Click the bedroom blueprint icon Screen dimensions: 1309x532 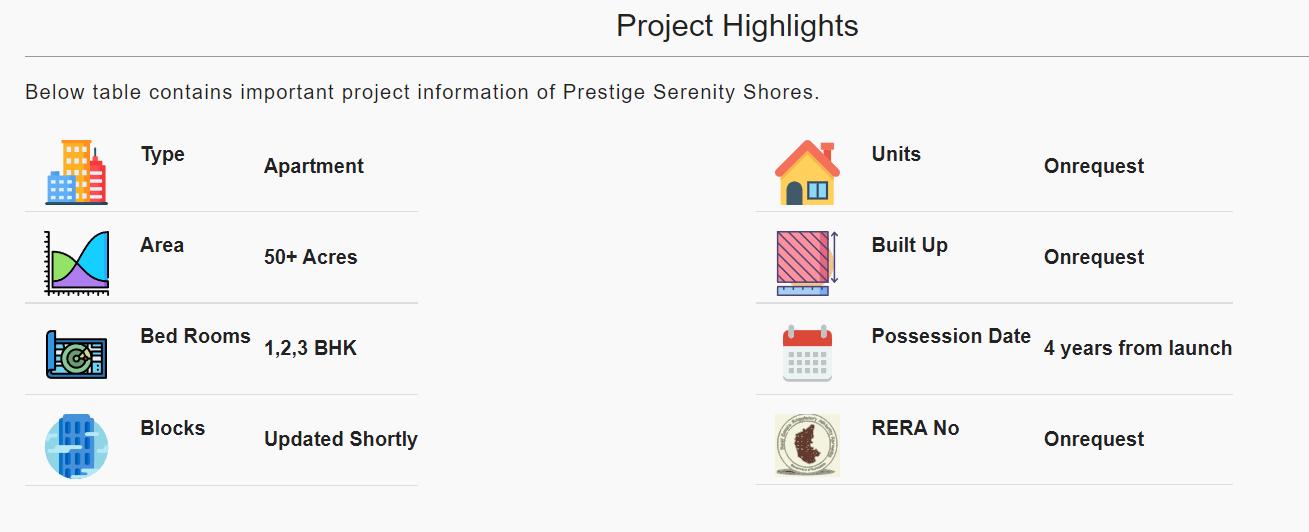point(76,354)
